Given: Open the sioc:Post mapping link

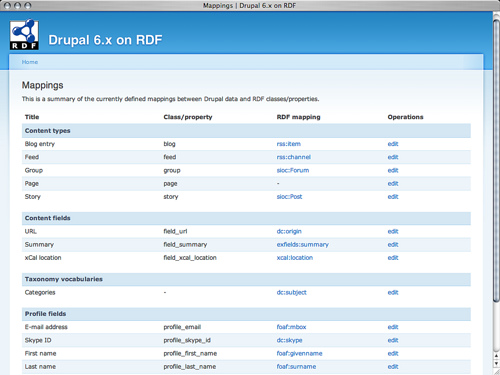Looking at the screenshot, I should coord(289,197).
